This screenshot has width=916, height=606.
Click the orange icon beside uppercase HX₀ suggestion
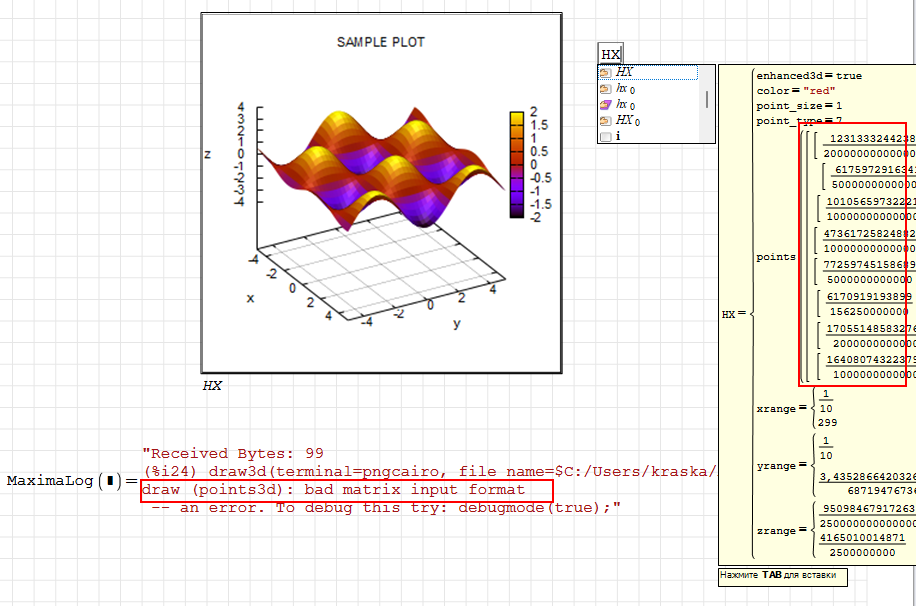click(x=605, y=121)
